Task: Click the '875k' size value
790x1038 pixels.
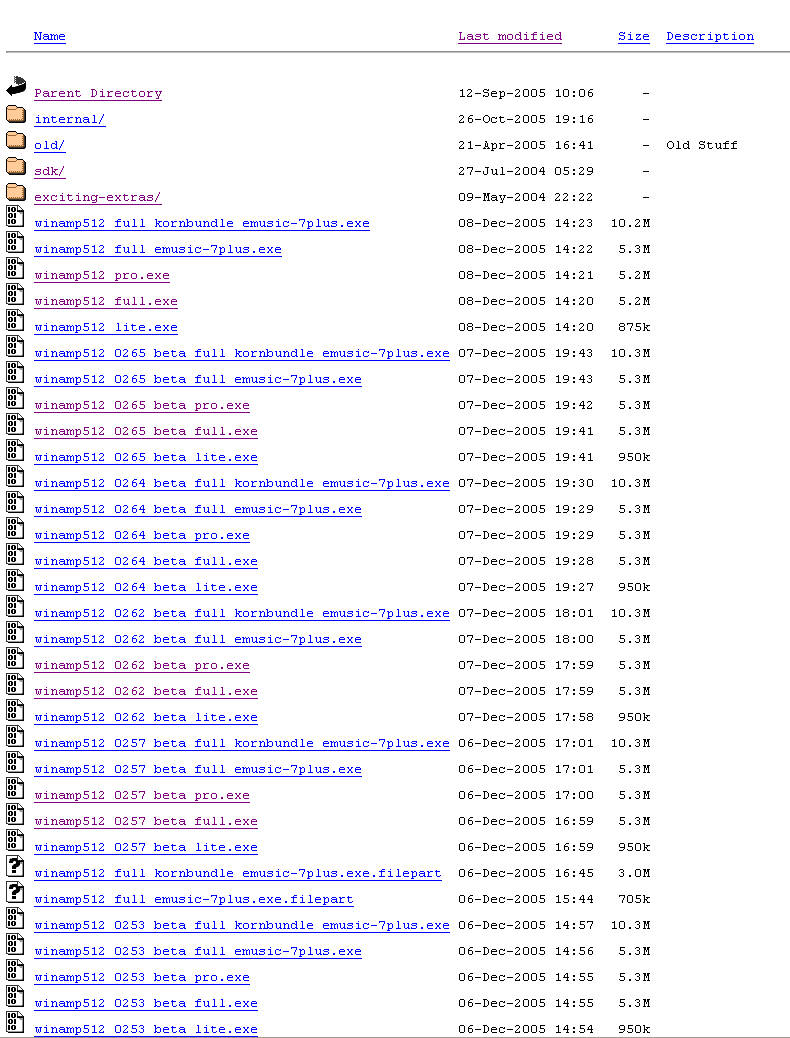Action: tap(634, 327)
